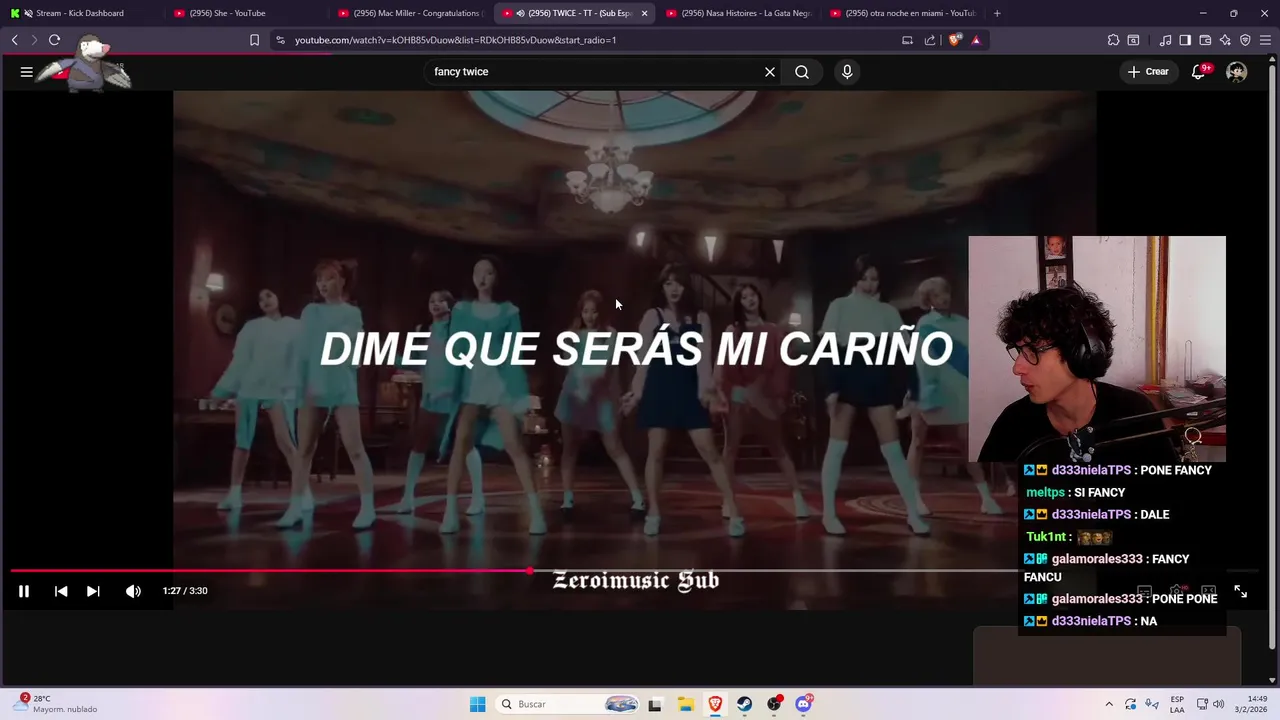Open Steam from taskbar
1280x720 pixels.
[744, 704]
